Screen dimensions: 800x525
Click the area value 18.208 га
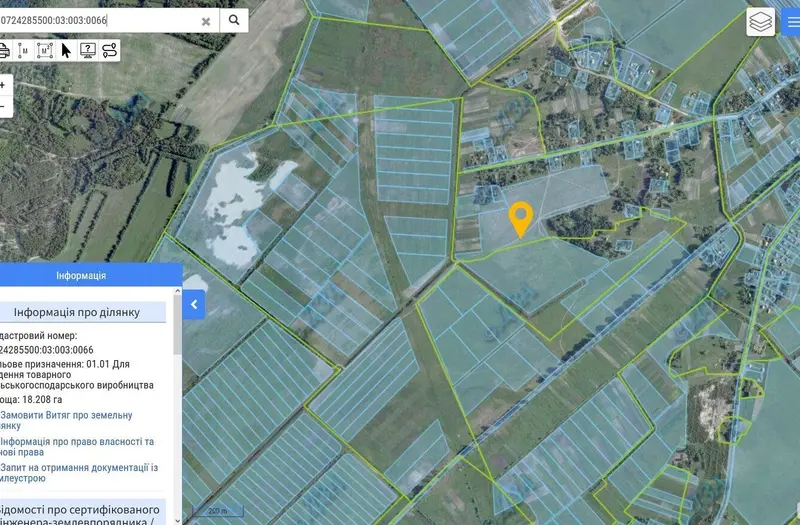tap(40, 399)
